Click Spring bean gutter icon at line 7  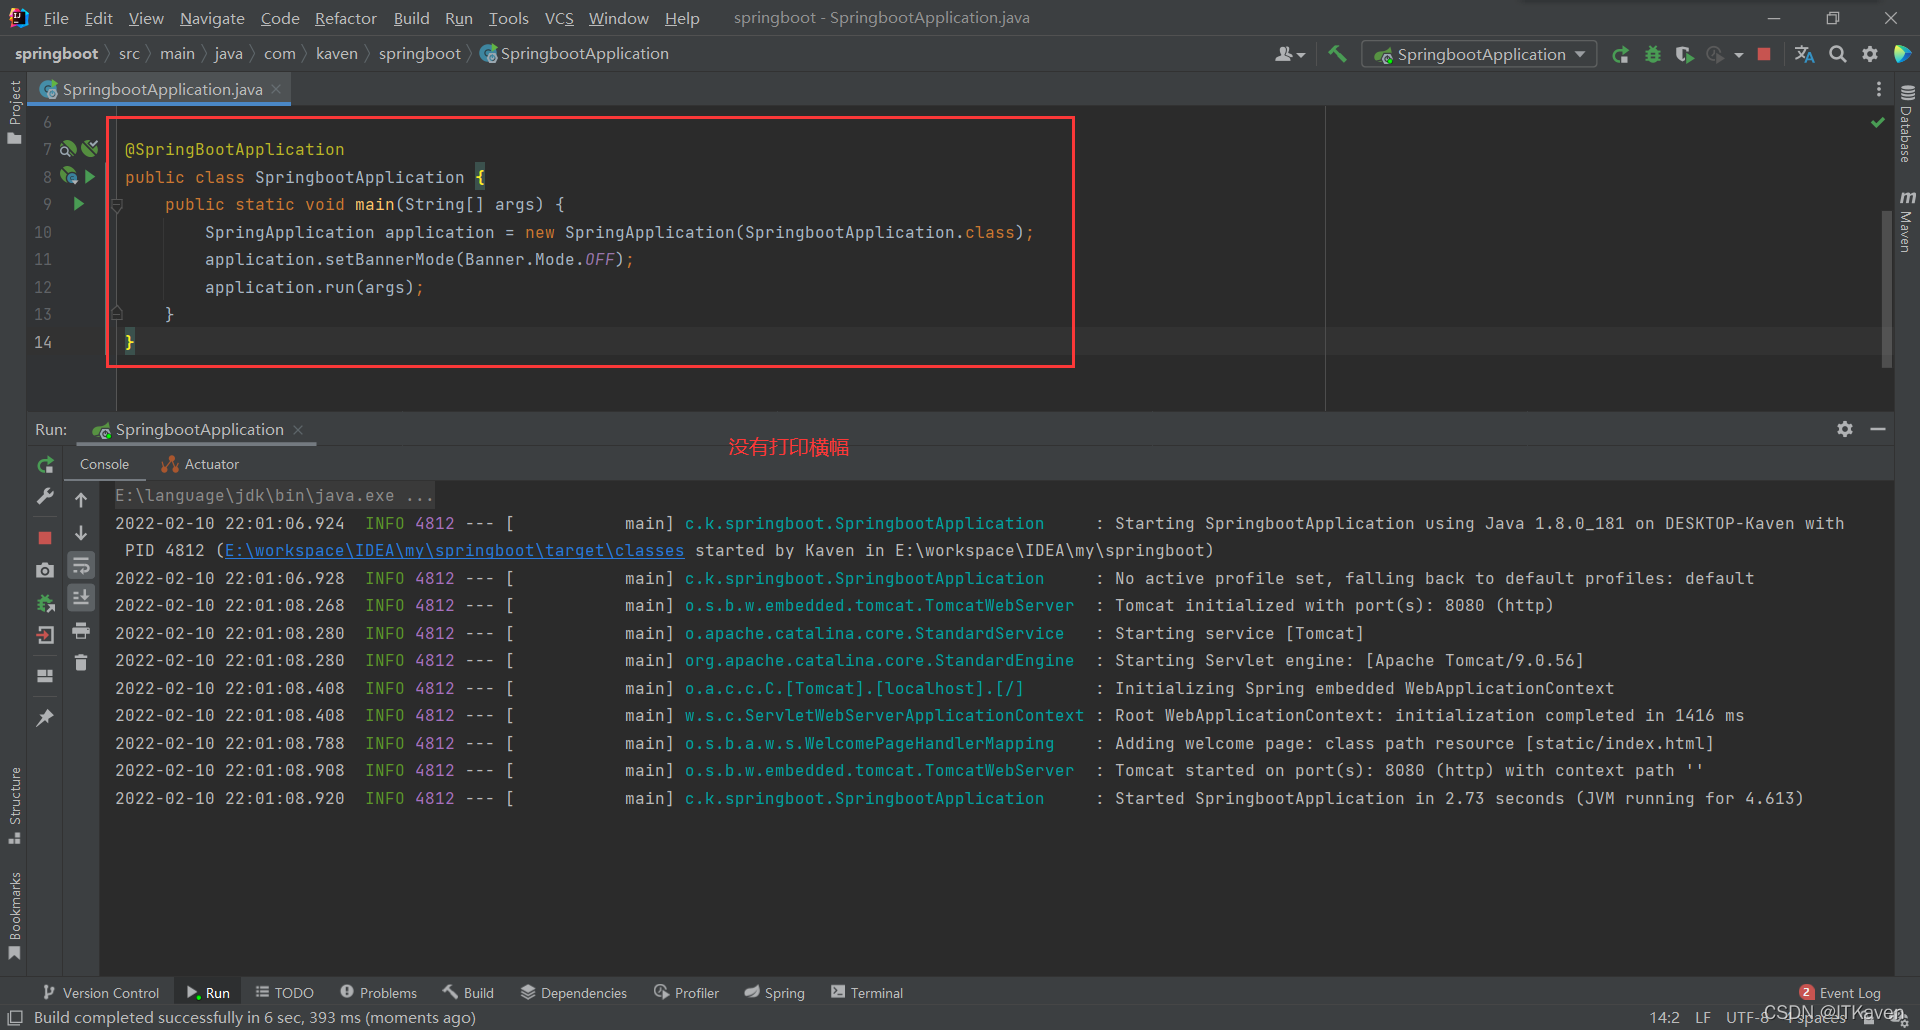tap(68, 149)
